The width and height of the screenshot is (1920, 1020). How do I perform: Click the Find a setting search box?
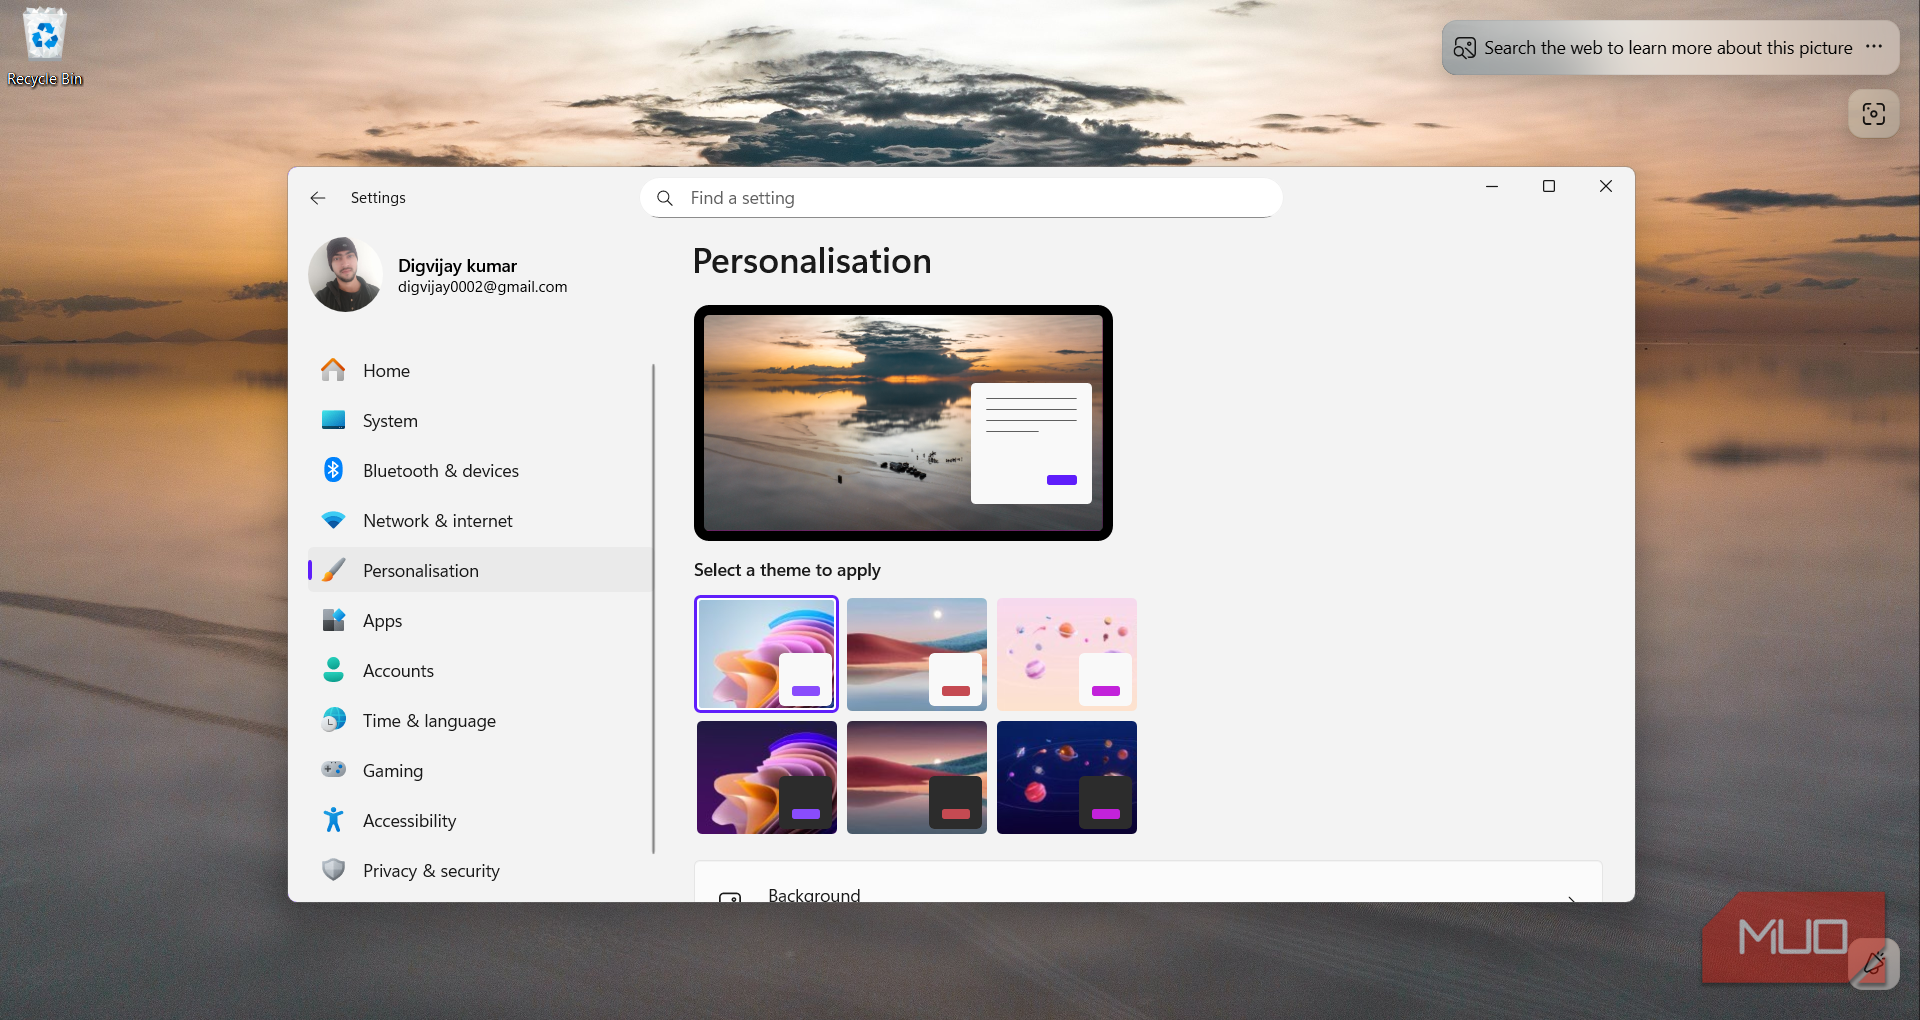click(960, 198)
